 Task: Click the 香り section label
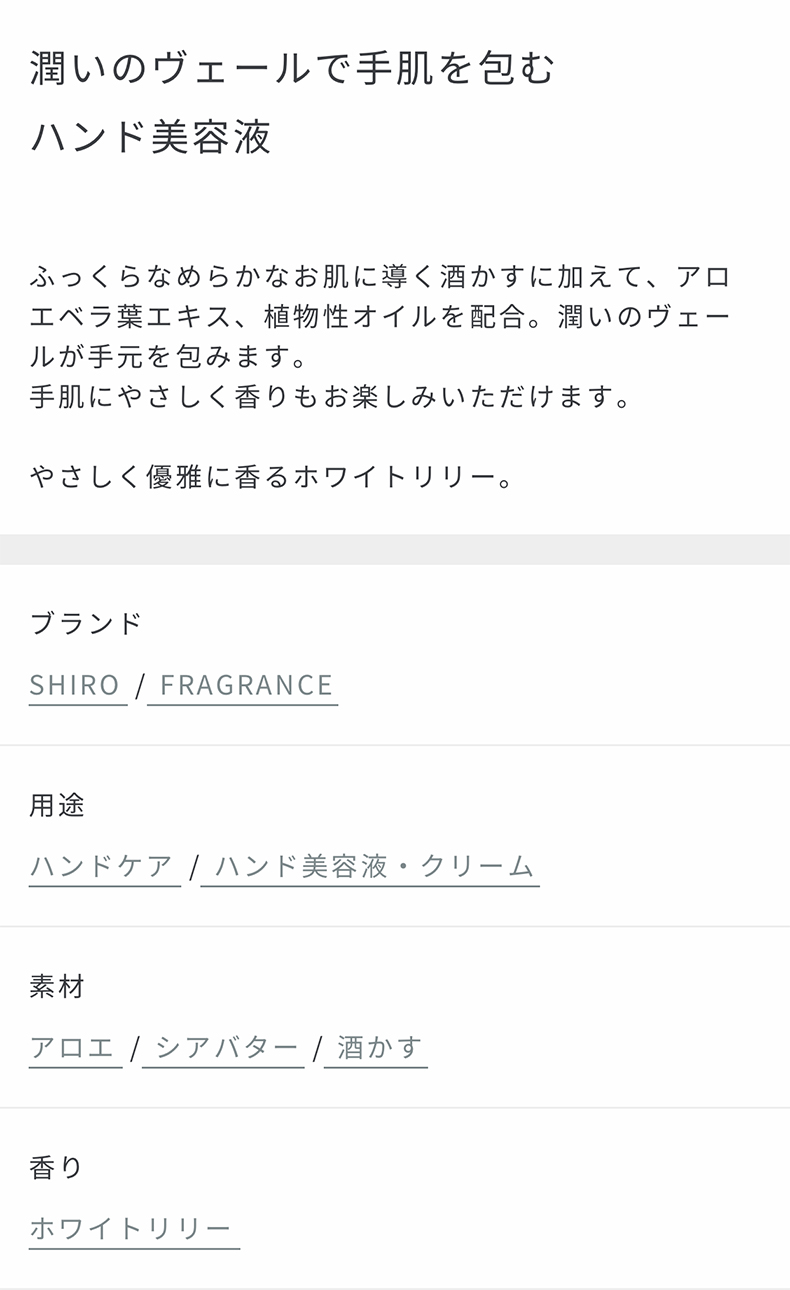coord(57,1167)
